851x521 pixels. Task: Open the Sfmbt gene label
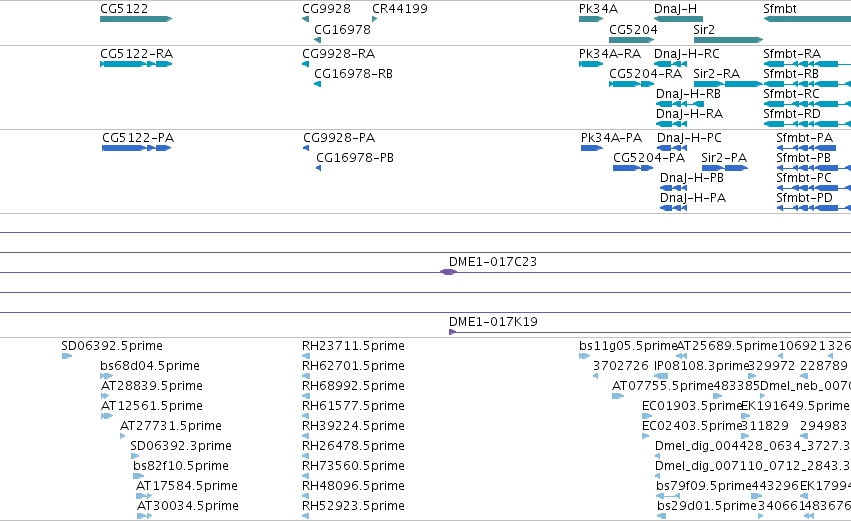click(x=779, y=9)
